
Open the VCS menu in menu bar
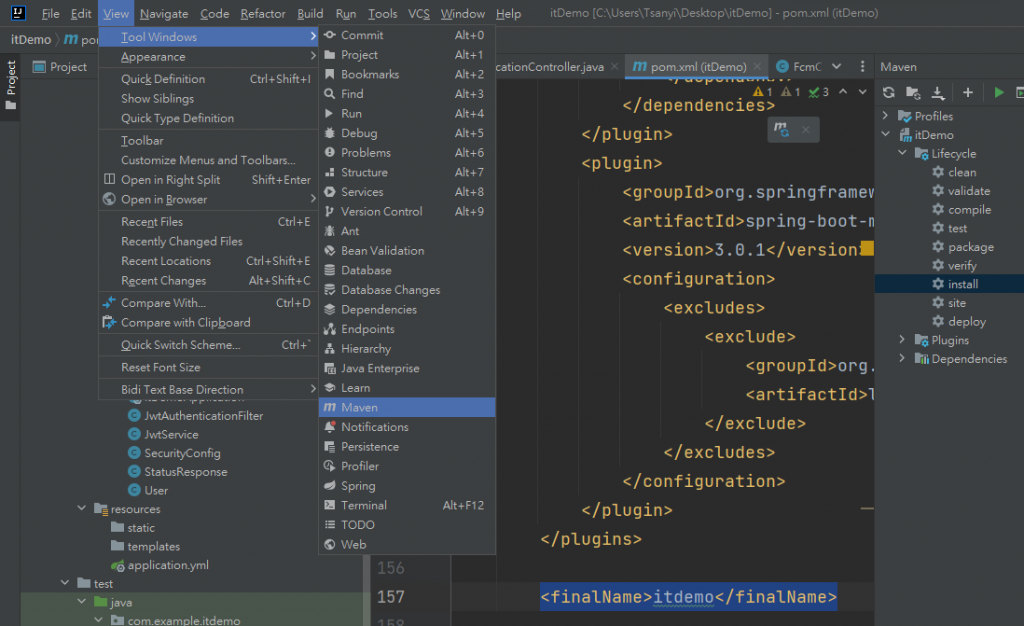point(419,13)
